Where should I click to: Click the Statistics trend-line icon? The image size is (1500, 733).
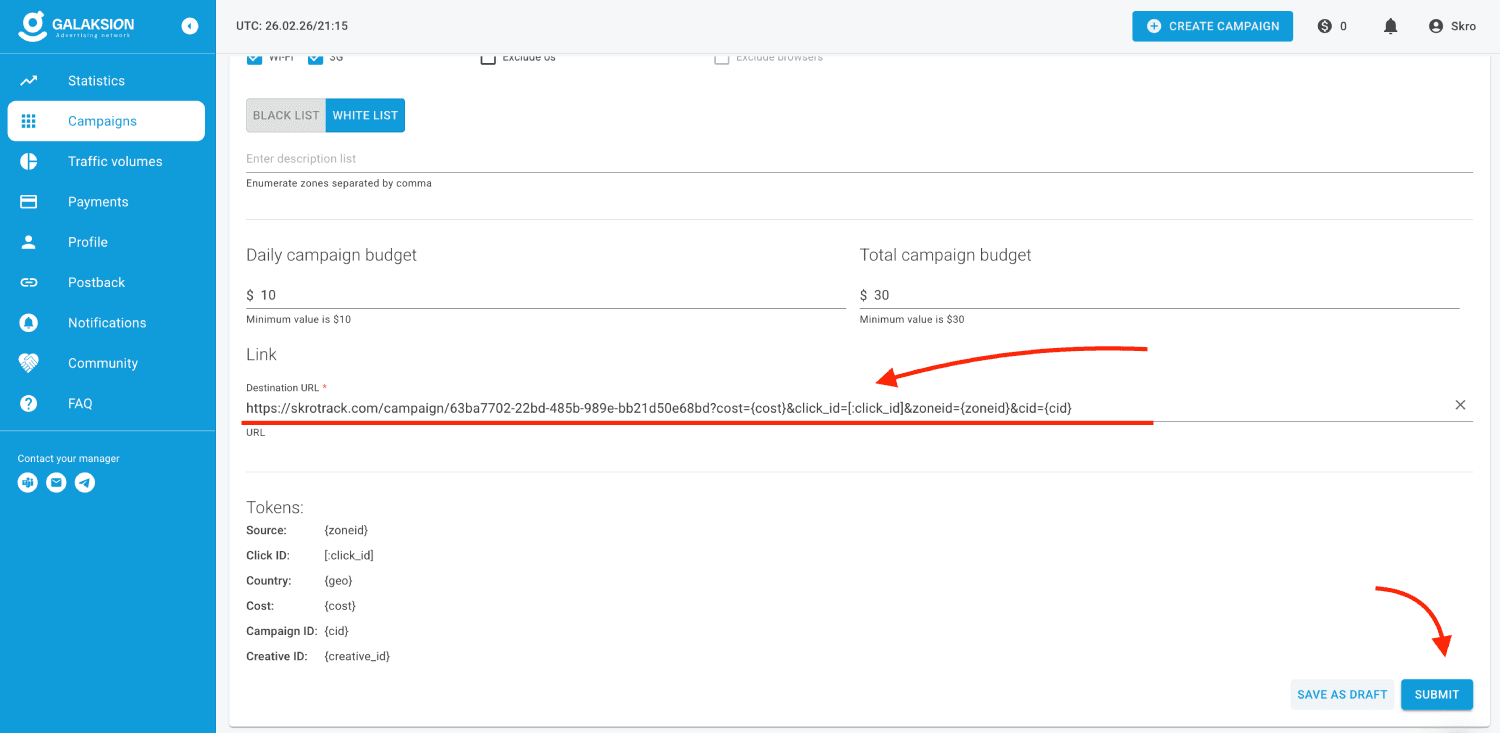click(29, 81)
